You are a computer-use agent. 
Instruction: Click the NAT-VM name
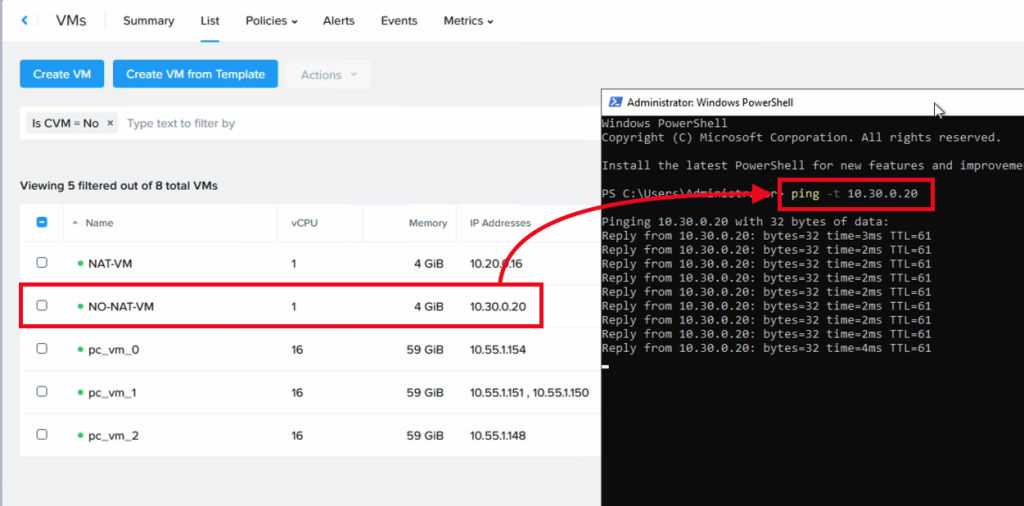point(110,263)
